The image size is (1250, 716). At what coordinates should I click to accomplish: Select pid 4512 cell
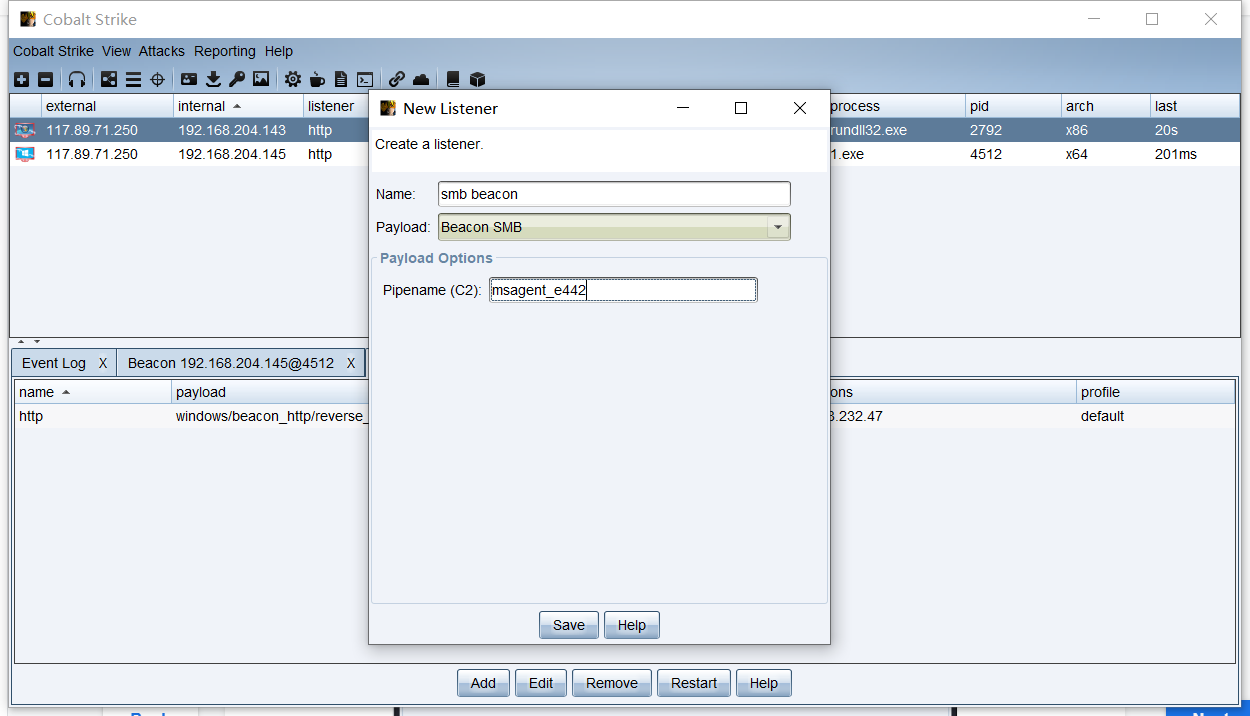(x=1013, y=154)
